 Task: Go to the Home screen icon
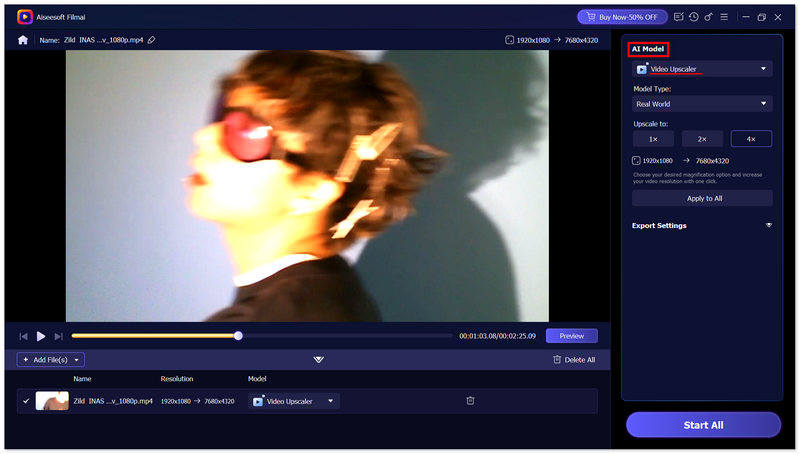coord(23,40)
